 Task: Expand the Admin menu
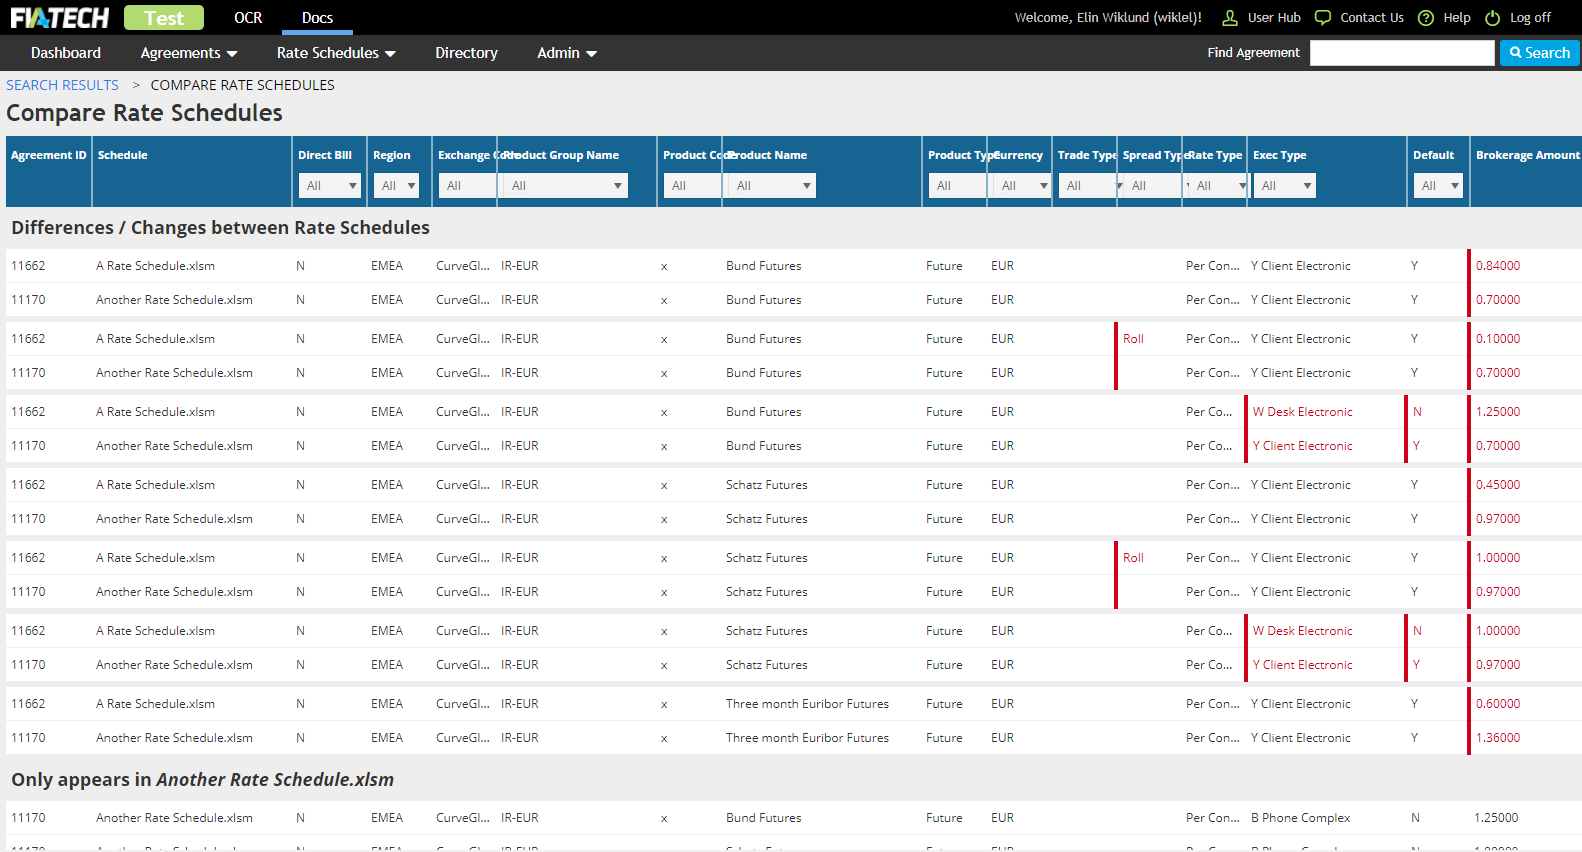point(567,53)
